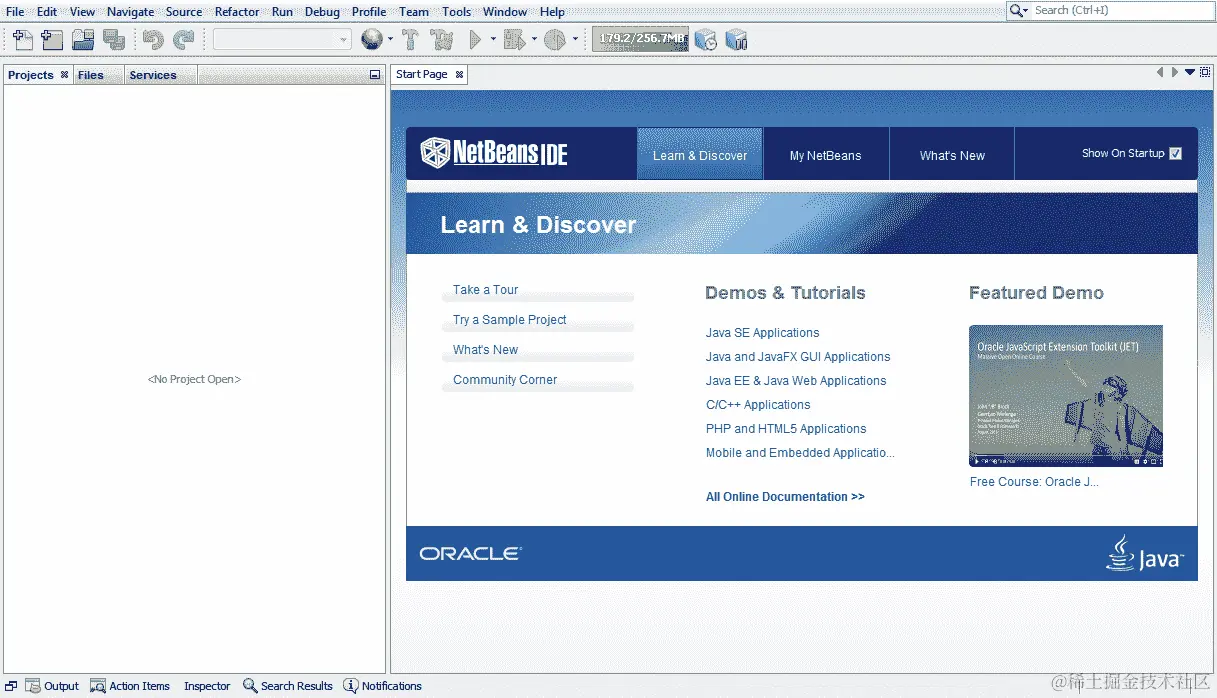
Task: Expand the Profile Project dropdown arrow
Action: pos(575,40)
